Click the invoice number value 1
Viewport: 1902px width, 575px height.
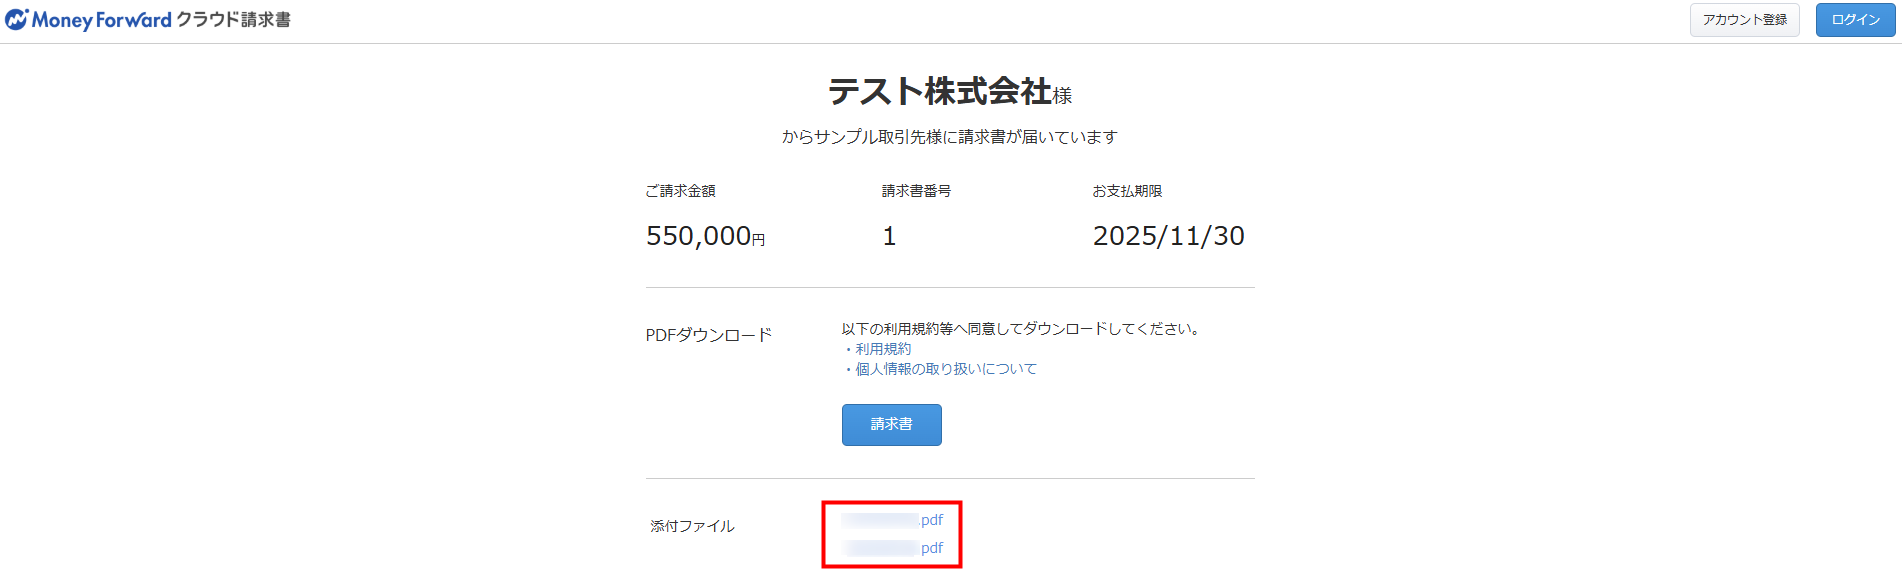(889, 236)
